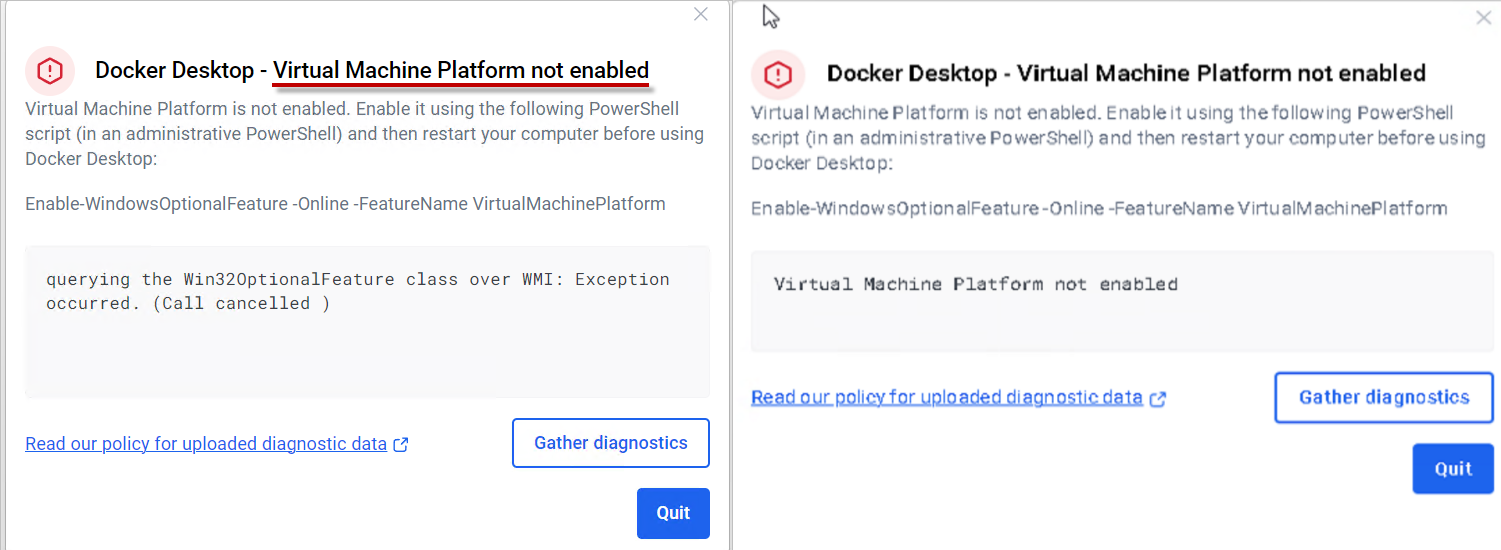This screenshot has height=550, width=1501.
Task: Close the right dialog with its X icon
Action: (1483, 18)
